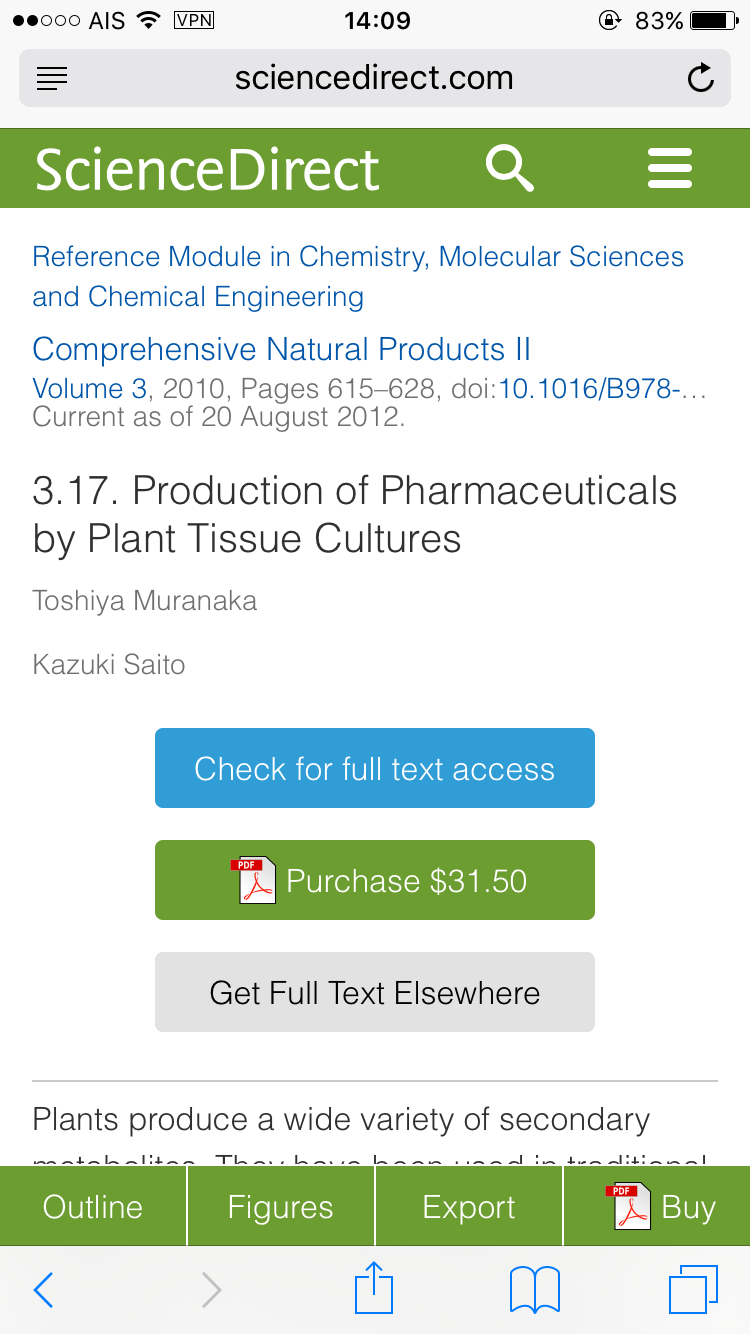Tap Safari reader view lines icon
Image resolution: width=750 pixels, height=1334 pixels.
click(52, 78)
